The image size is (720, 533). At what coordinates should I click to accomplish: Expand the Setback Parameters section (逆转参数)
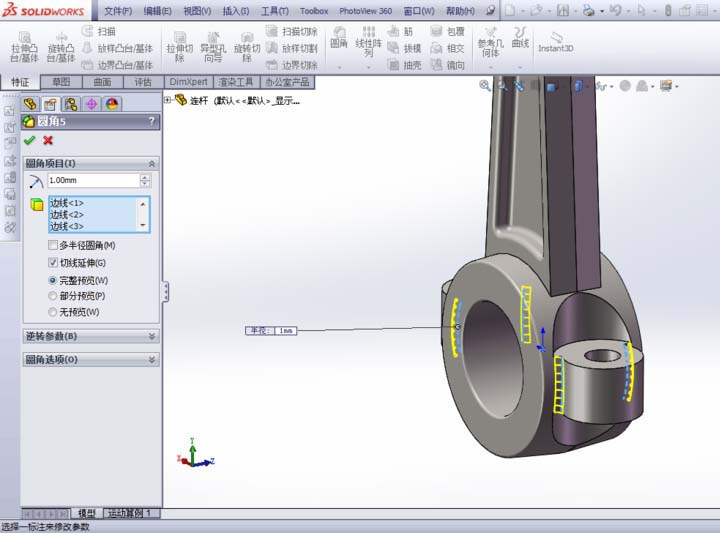(152, 337)
